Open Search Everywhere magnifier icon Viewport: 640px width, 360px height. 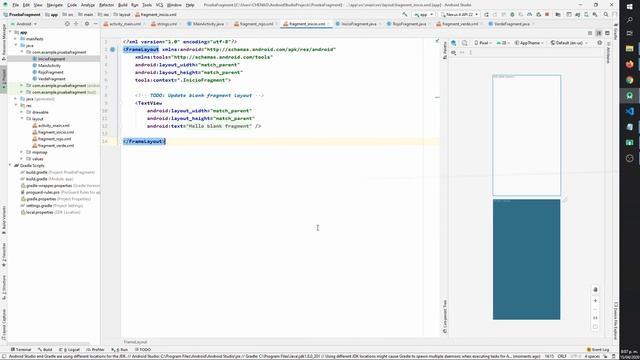[x=606, y=14]
